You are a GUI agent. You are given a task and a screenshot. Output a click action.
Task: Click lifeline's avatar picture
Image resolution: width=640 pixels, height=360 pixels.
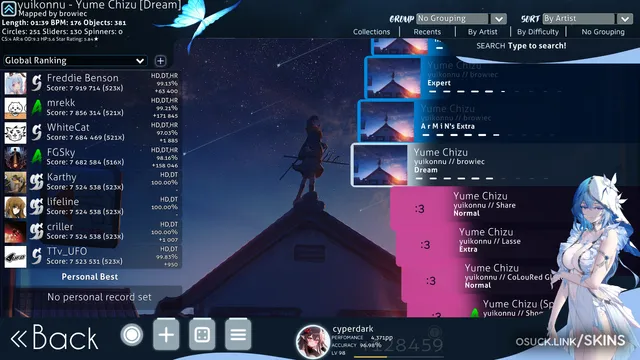[x=16, y=207]
